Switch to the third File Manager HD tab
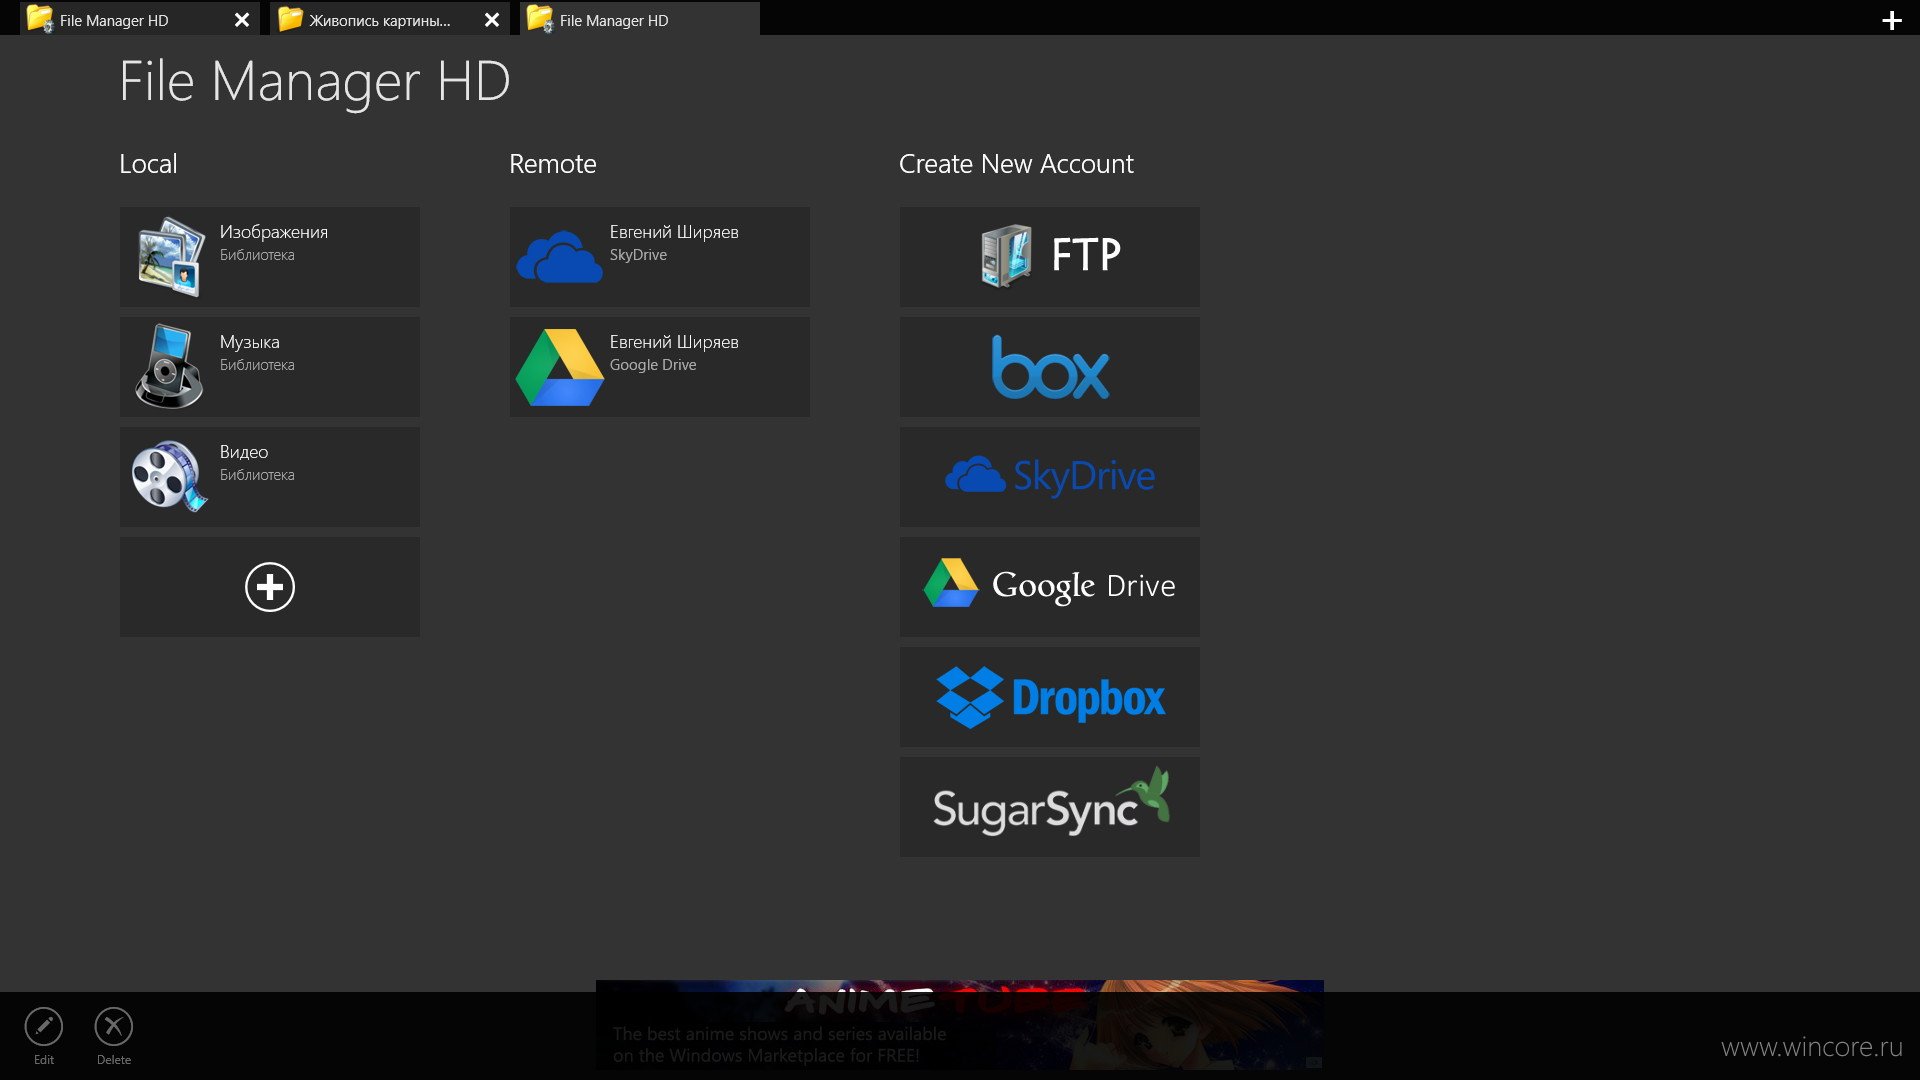This screenshot has width=1920, height=1080. [640, 20]
